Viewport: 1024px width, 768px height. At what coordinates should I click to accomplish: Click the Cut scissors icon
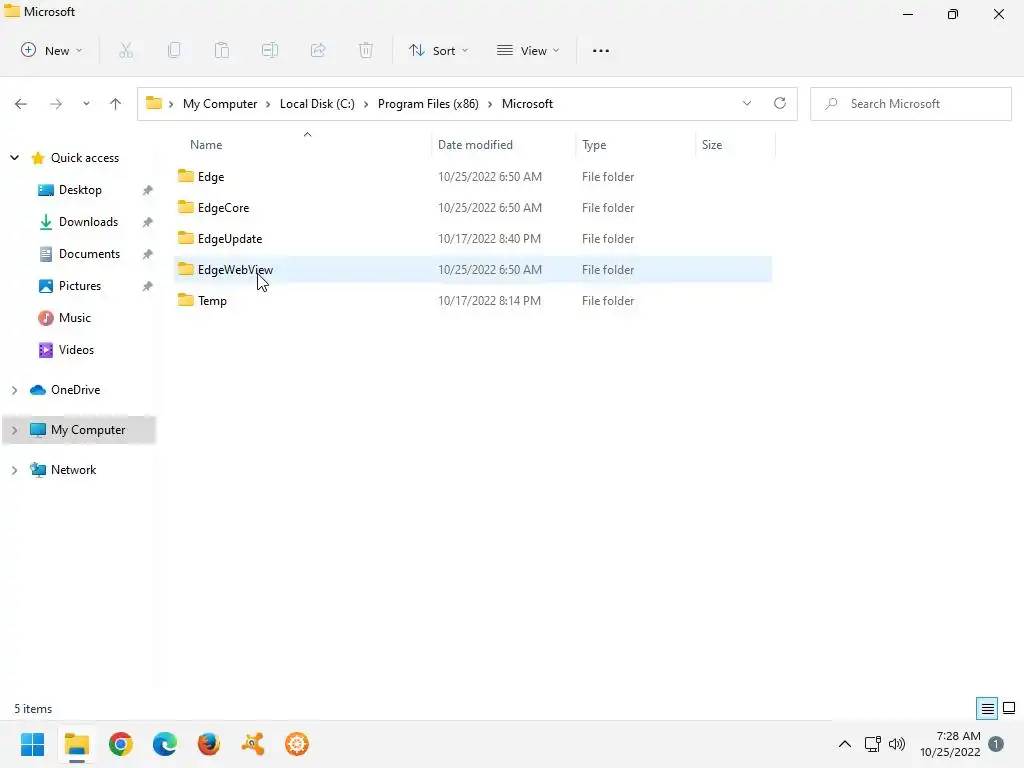pos(126,50)
